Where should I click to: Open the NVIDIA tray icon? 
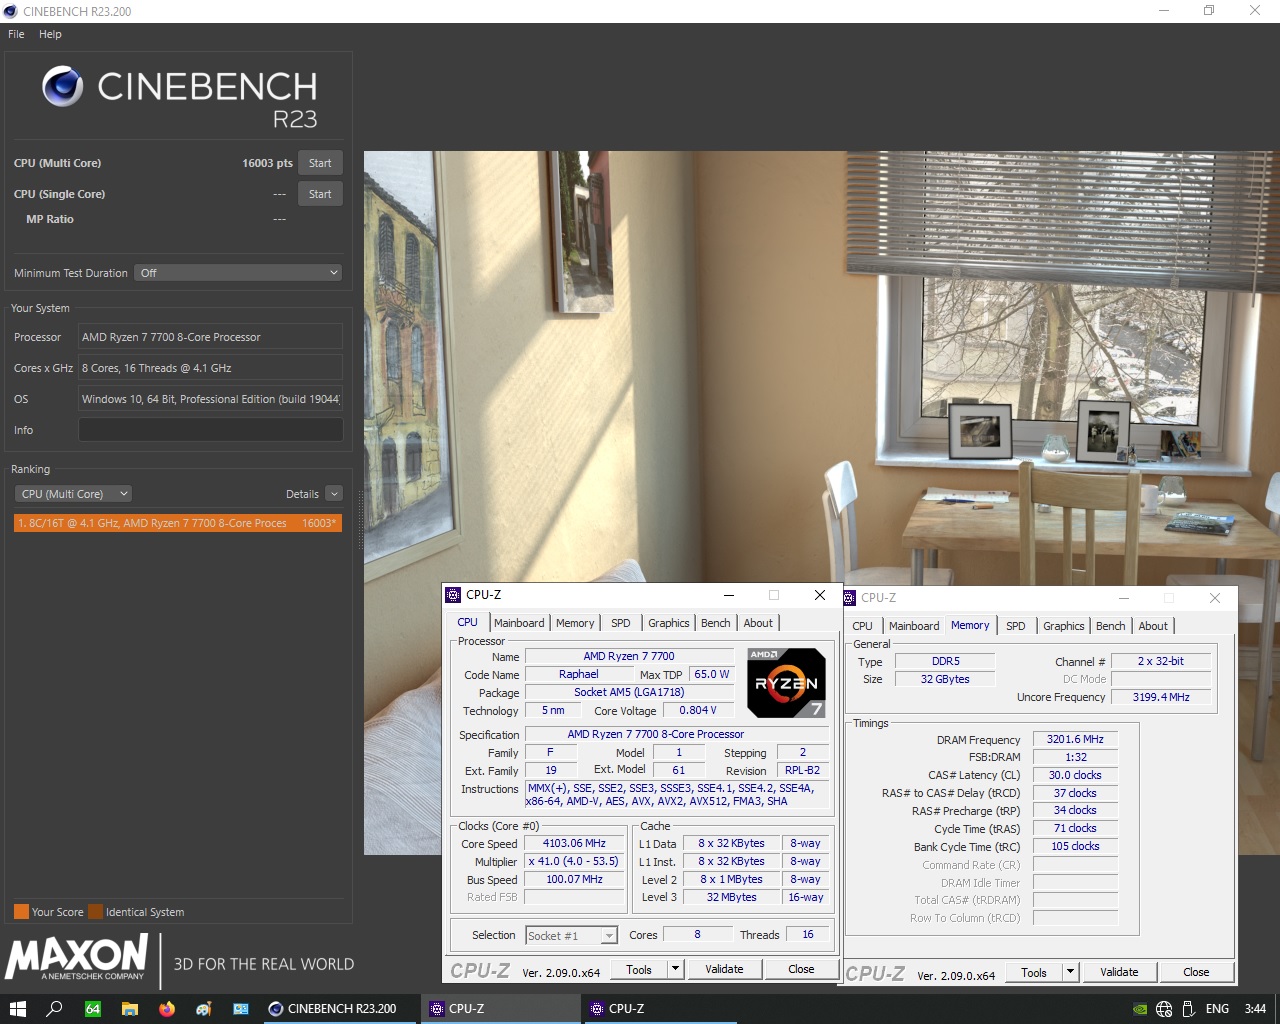(1140, 1008)
